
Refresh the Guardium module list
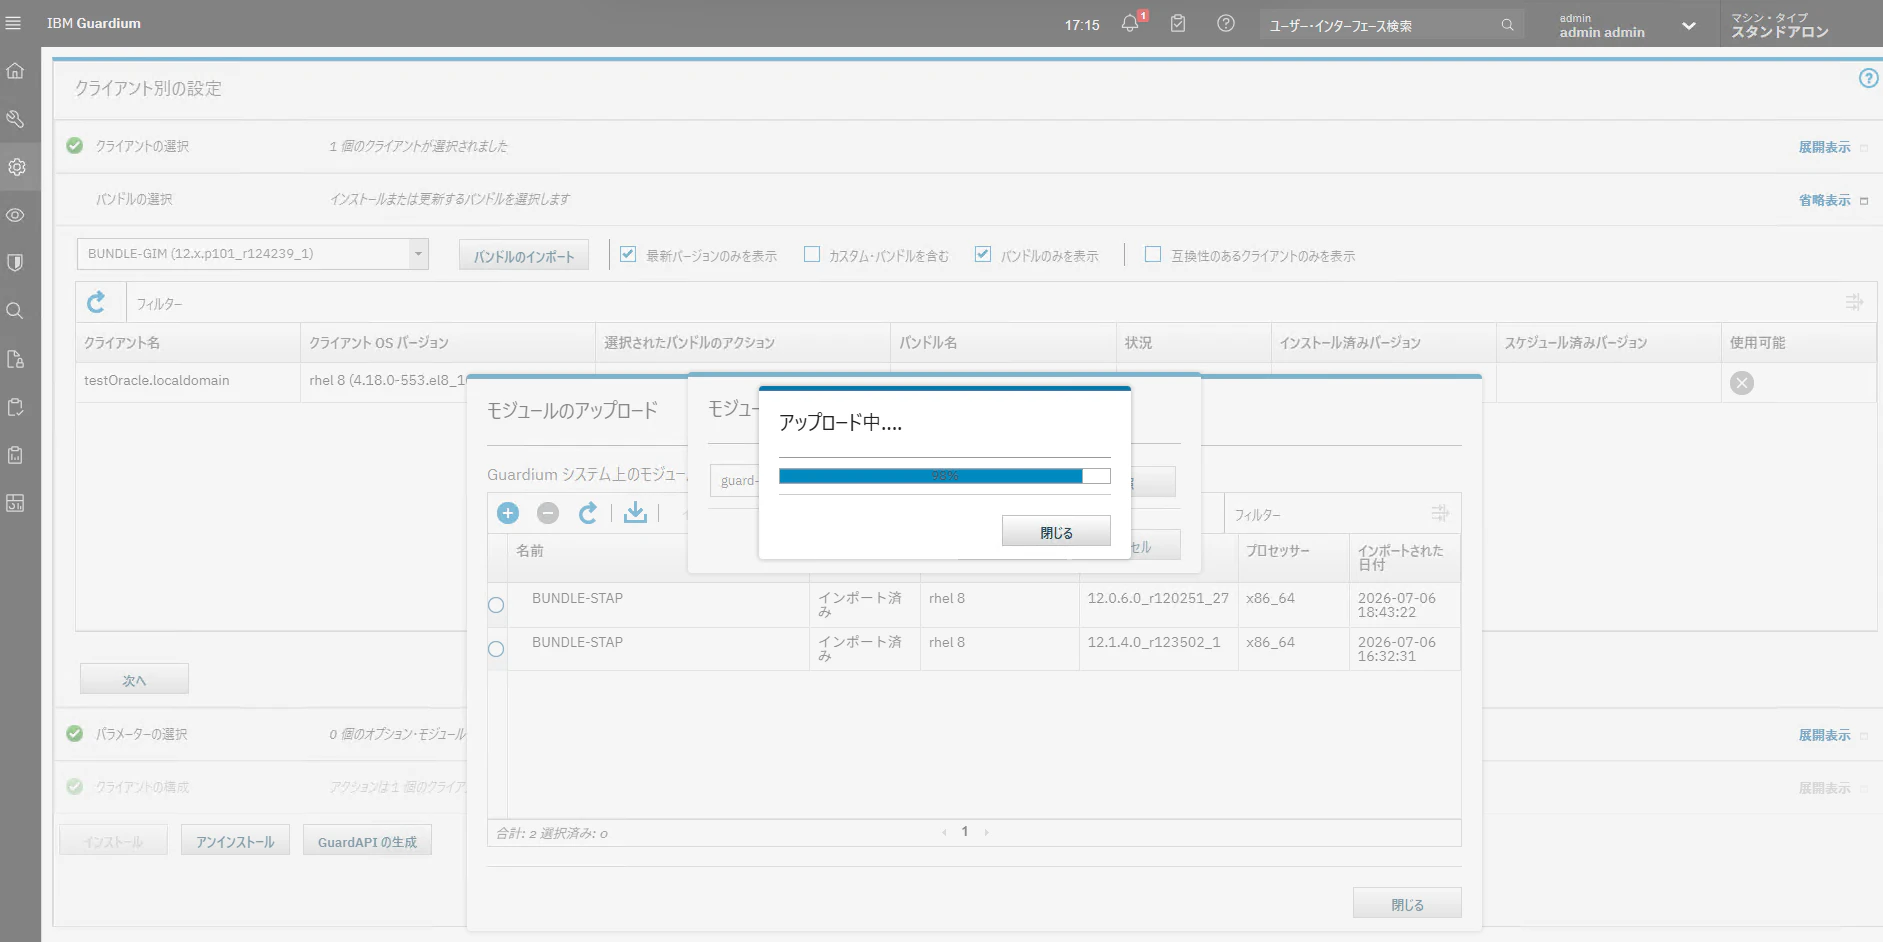[588, 513]
